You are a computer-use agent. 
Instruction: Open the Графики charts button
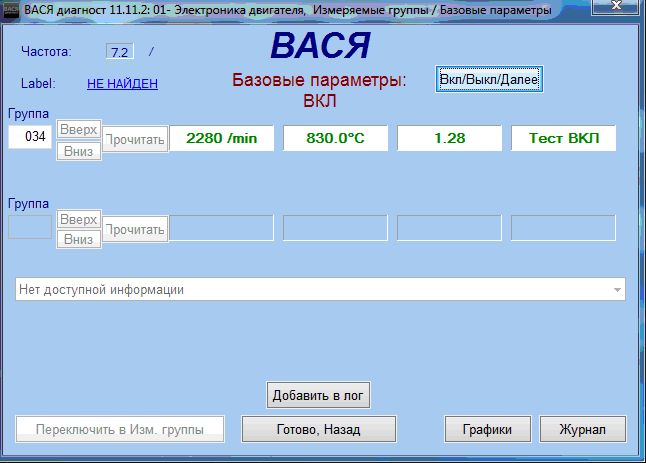coord(487,429)
